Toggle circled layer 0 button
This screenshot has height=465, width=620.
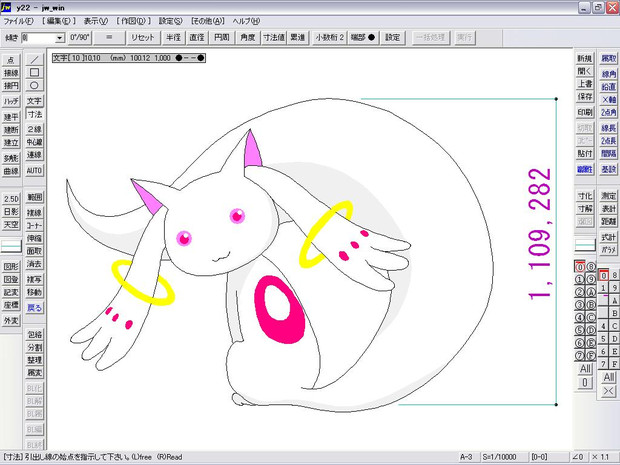click(580, 267)
